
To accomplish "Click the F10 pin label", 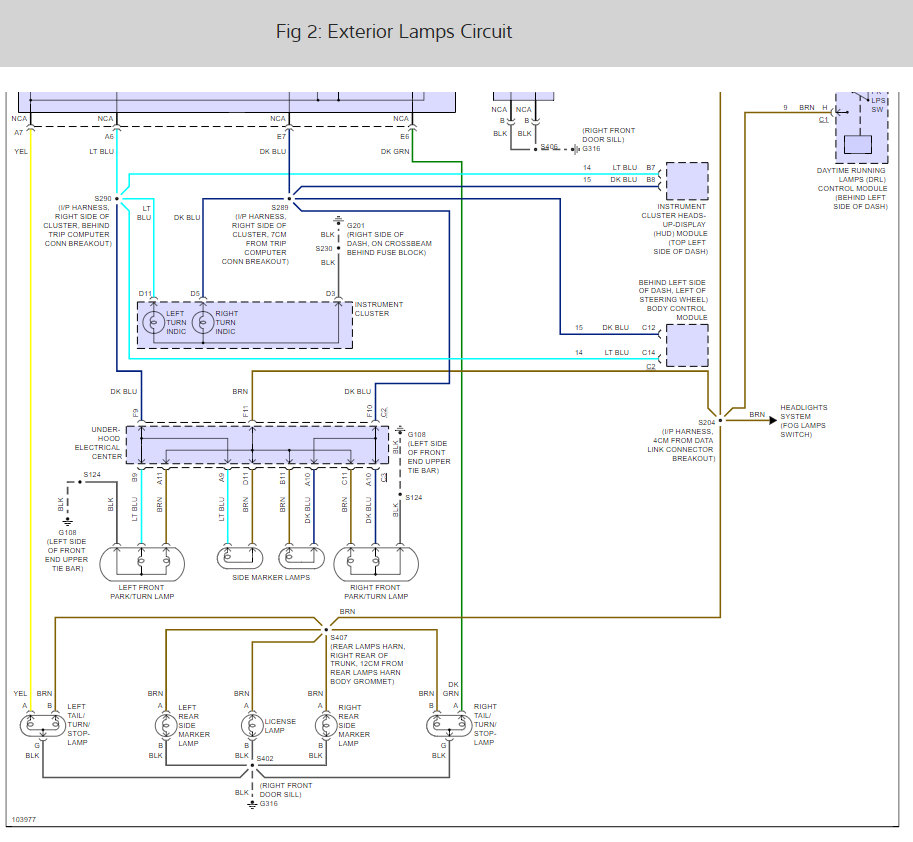I will click(369, 411).
